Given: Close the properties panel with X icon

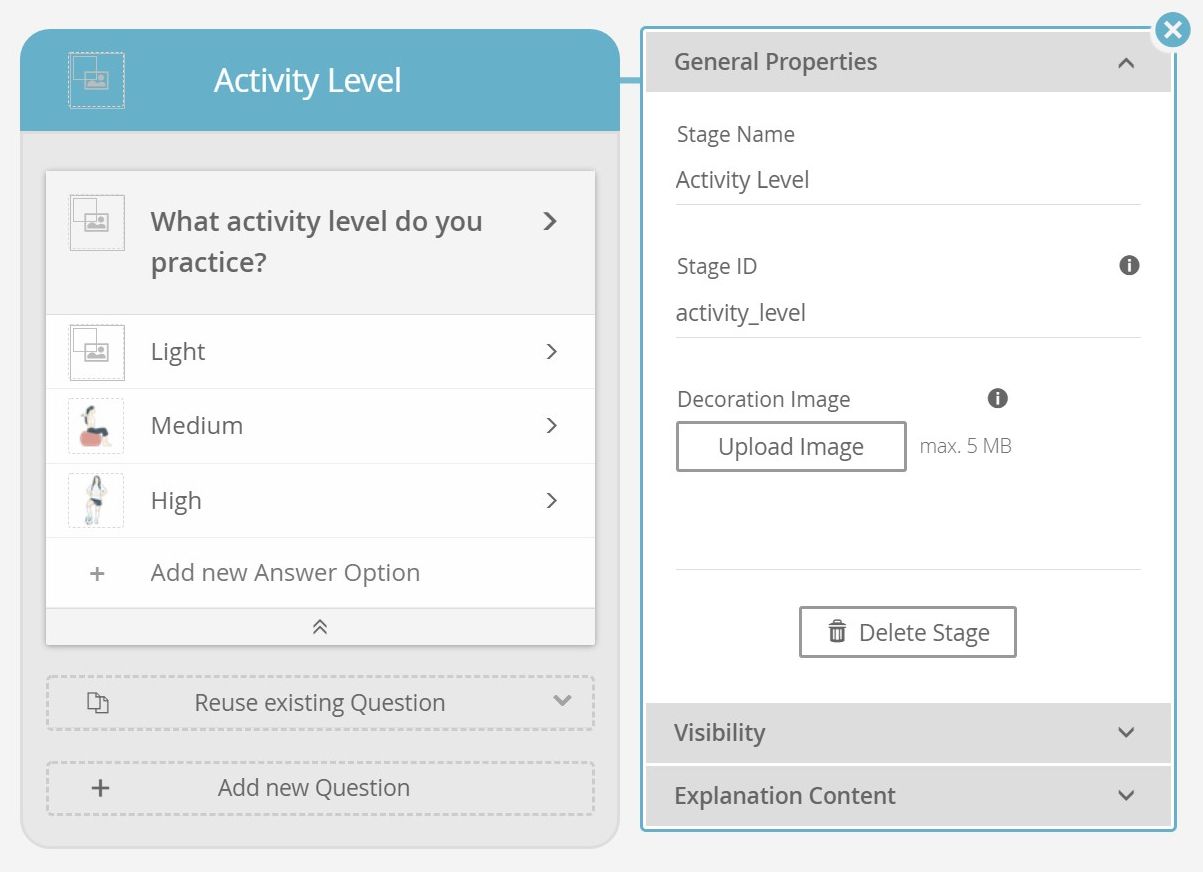Looking at the screenshot, I should coord(1171,31).
